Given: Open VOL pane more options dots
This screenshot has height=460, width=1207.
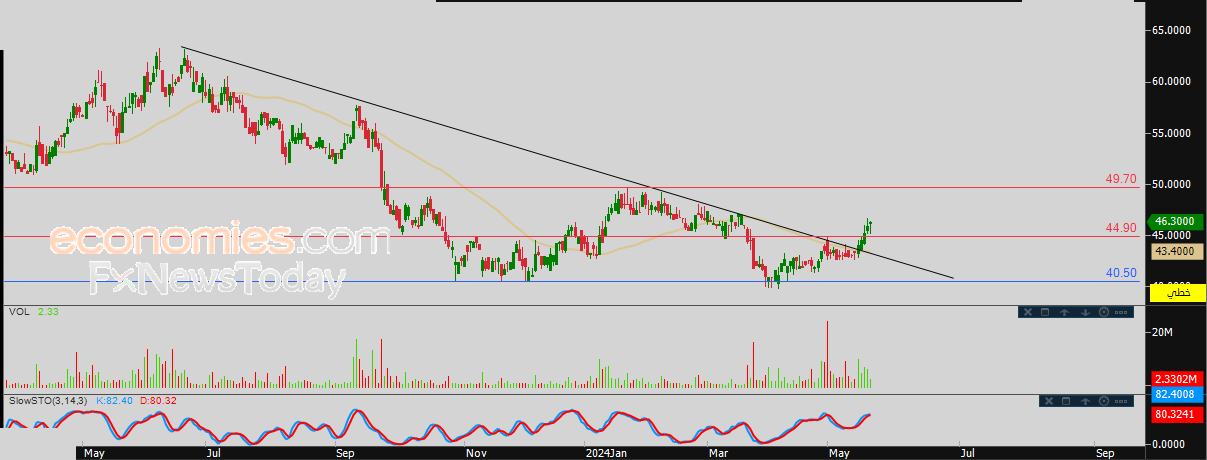Looking at the screenshot, I should click(x=1121, y=312).
